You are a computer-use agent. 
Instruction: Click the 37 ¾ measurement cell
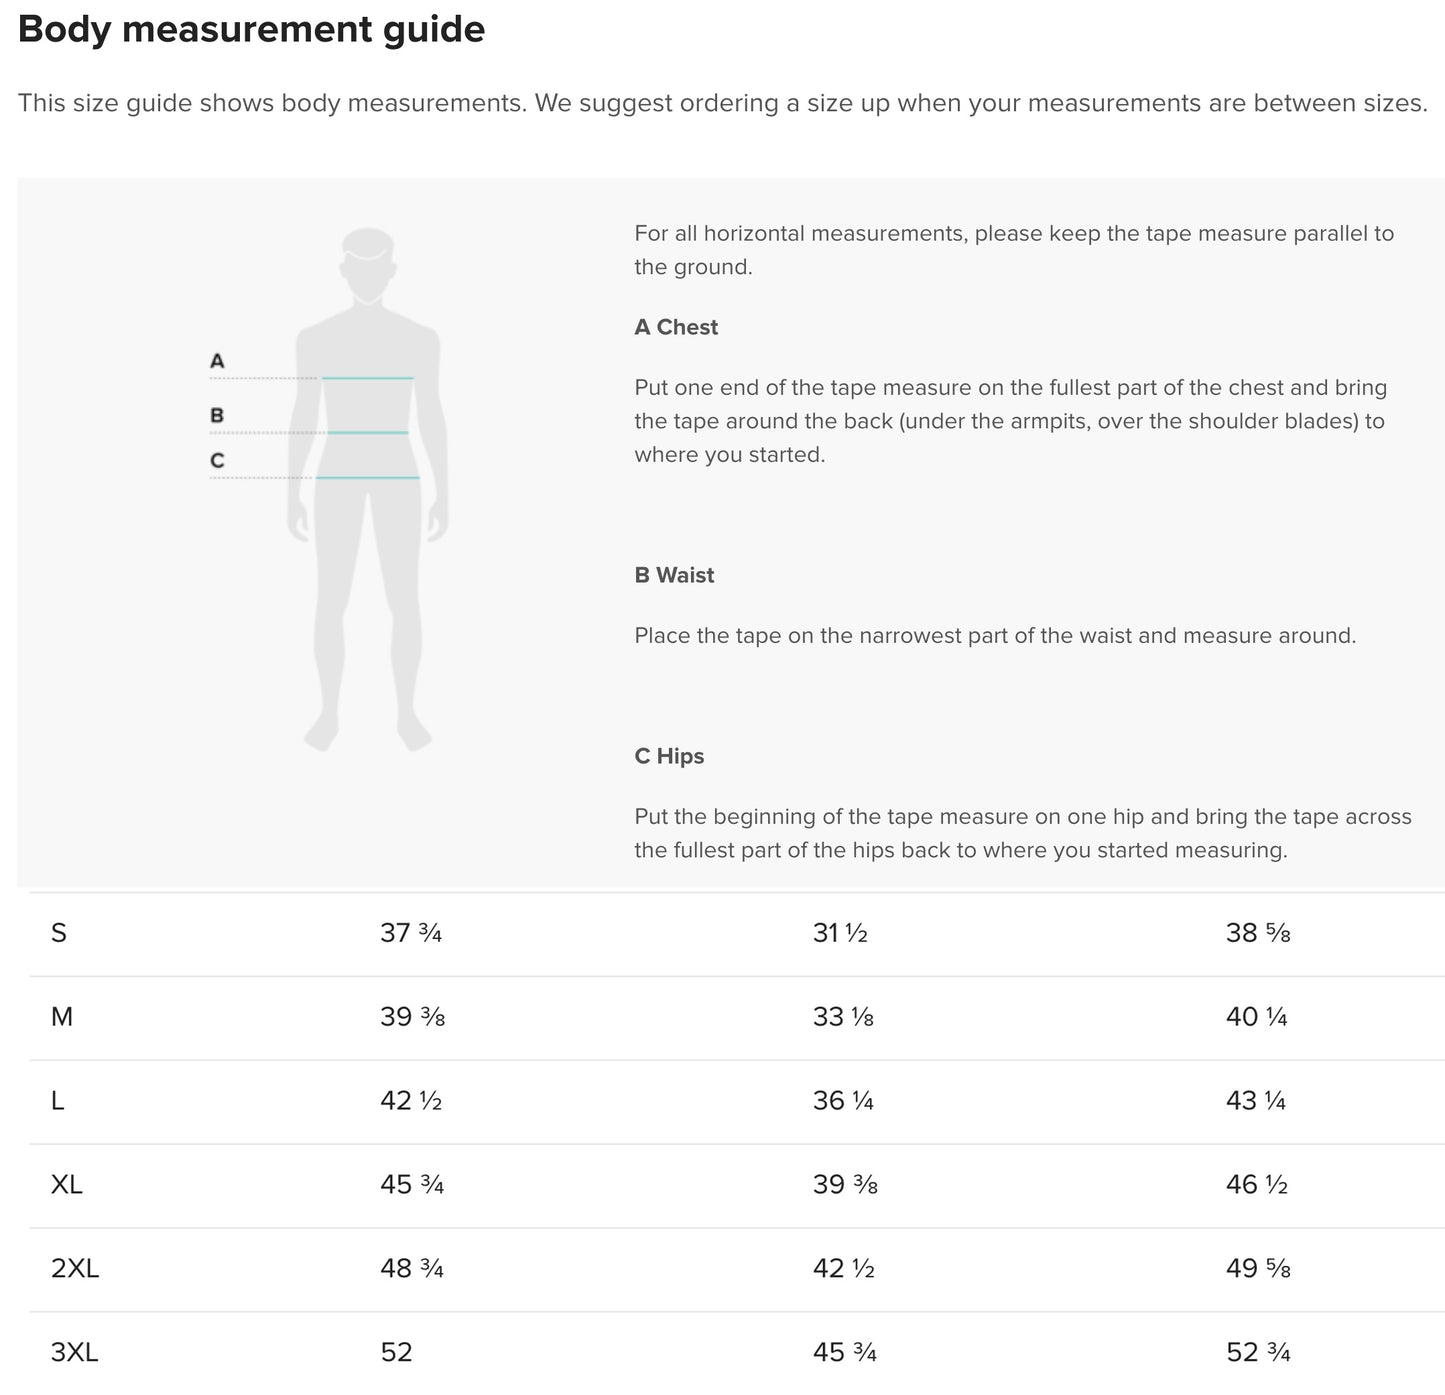tap(411, 933)
